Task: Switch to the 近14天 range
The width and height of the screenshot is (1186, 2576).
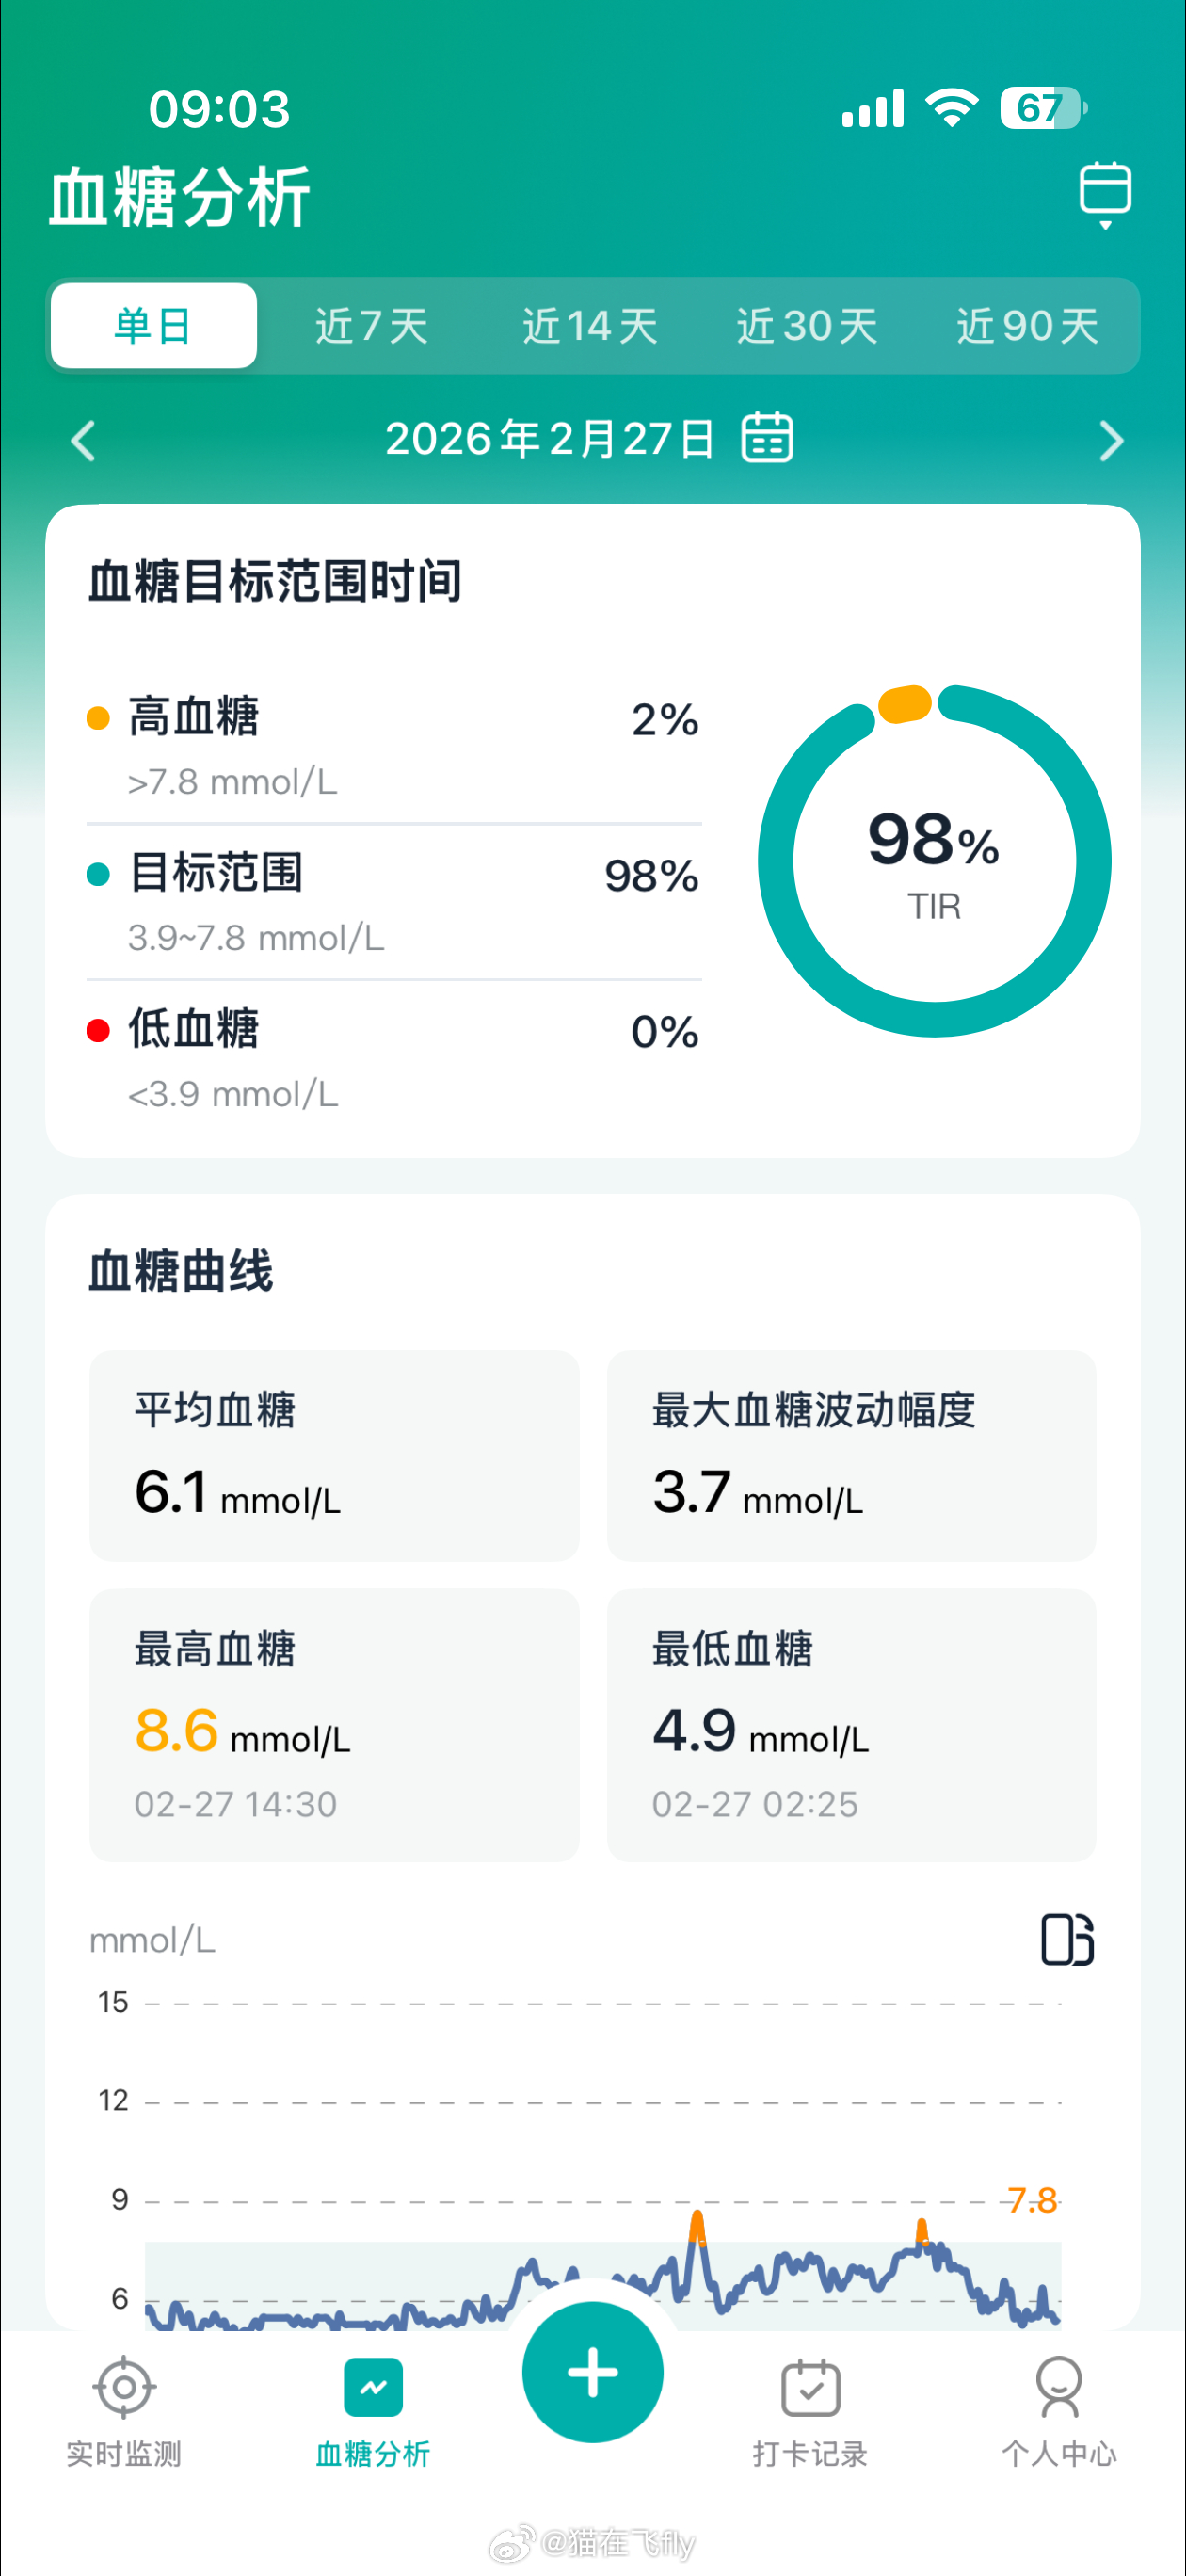Action: pyautogui.click(x=590, y=326)
